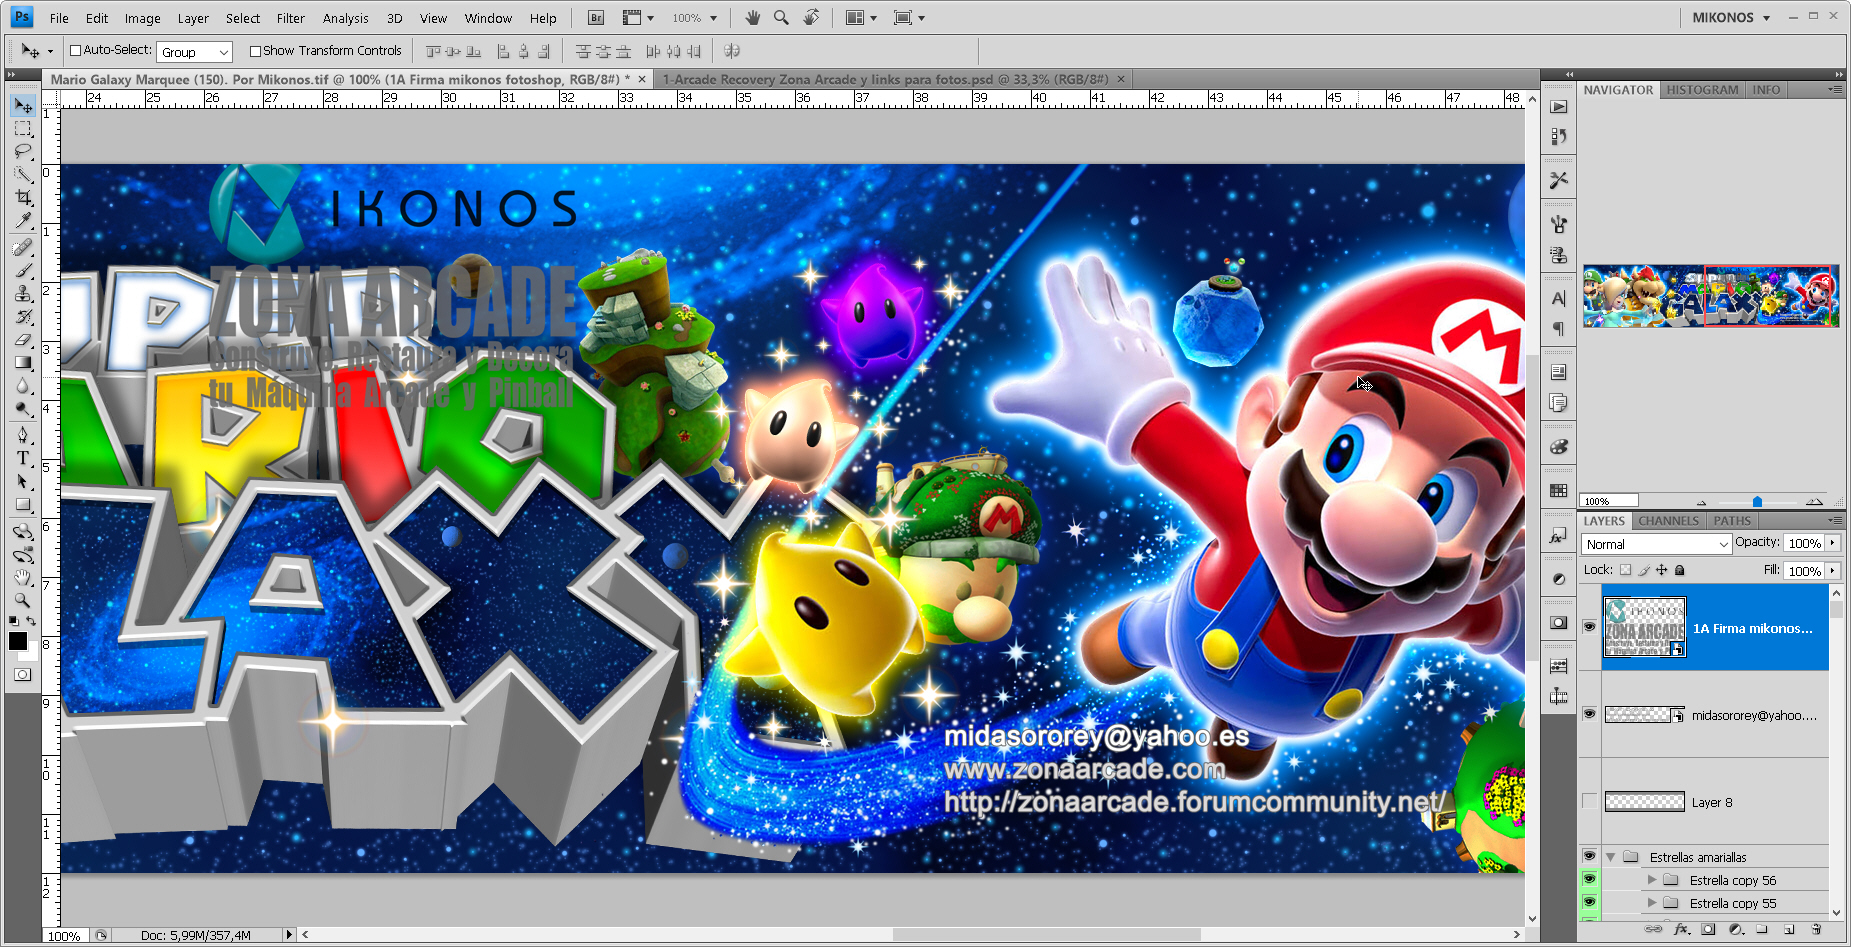Viewport: 1851px width, 947px height.
Task: Select the Path Selection tool
Action: (23, 481)
